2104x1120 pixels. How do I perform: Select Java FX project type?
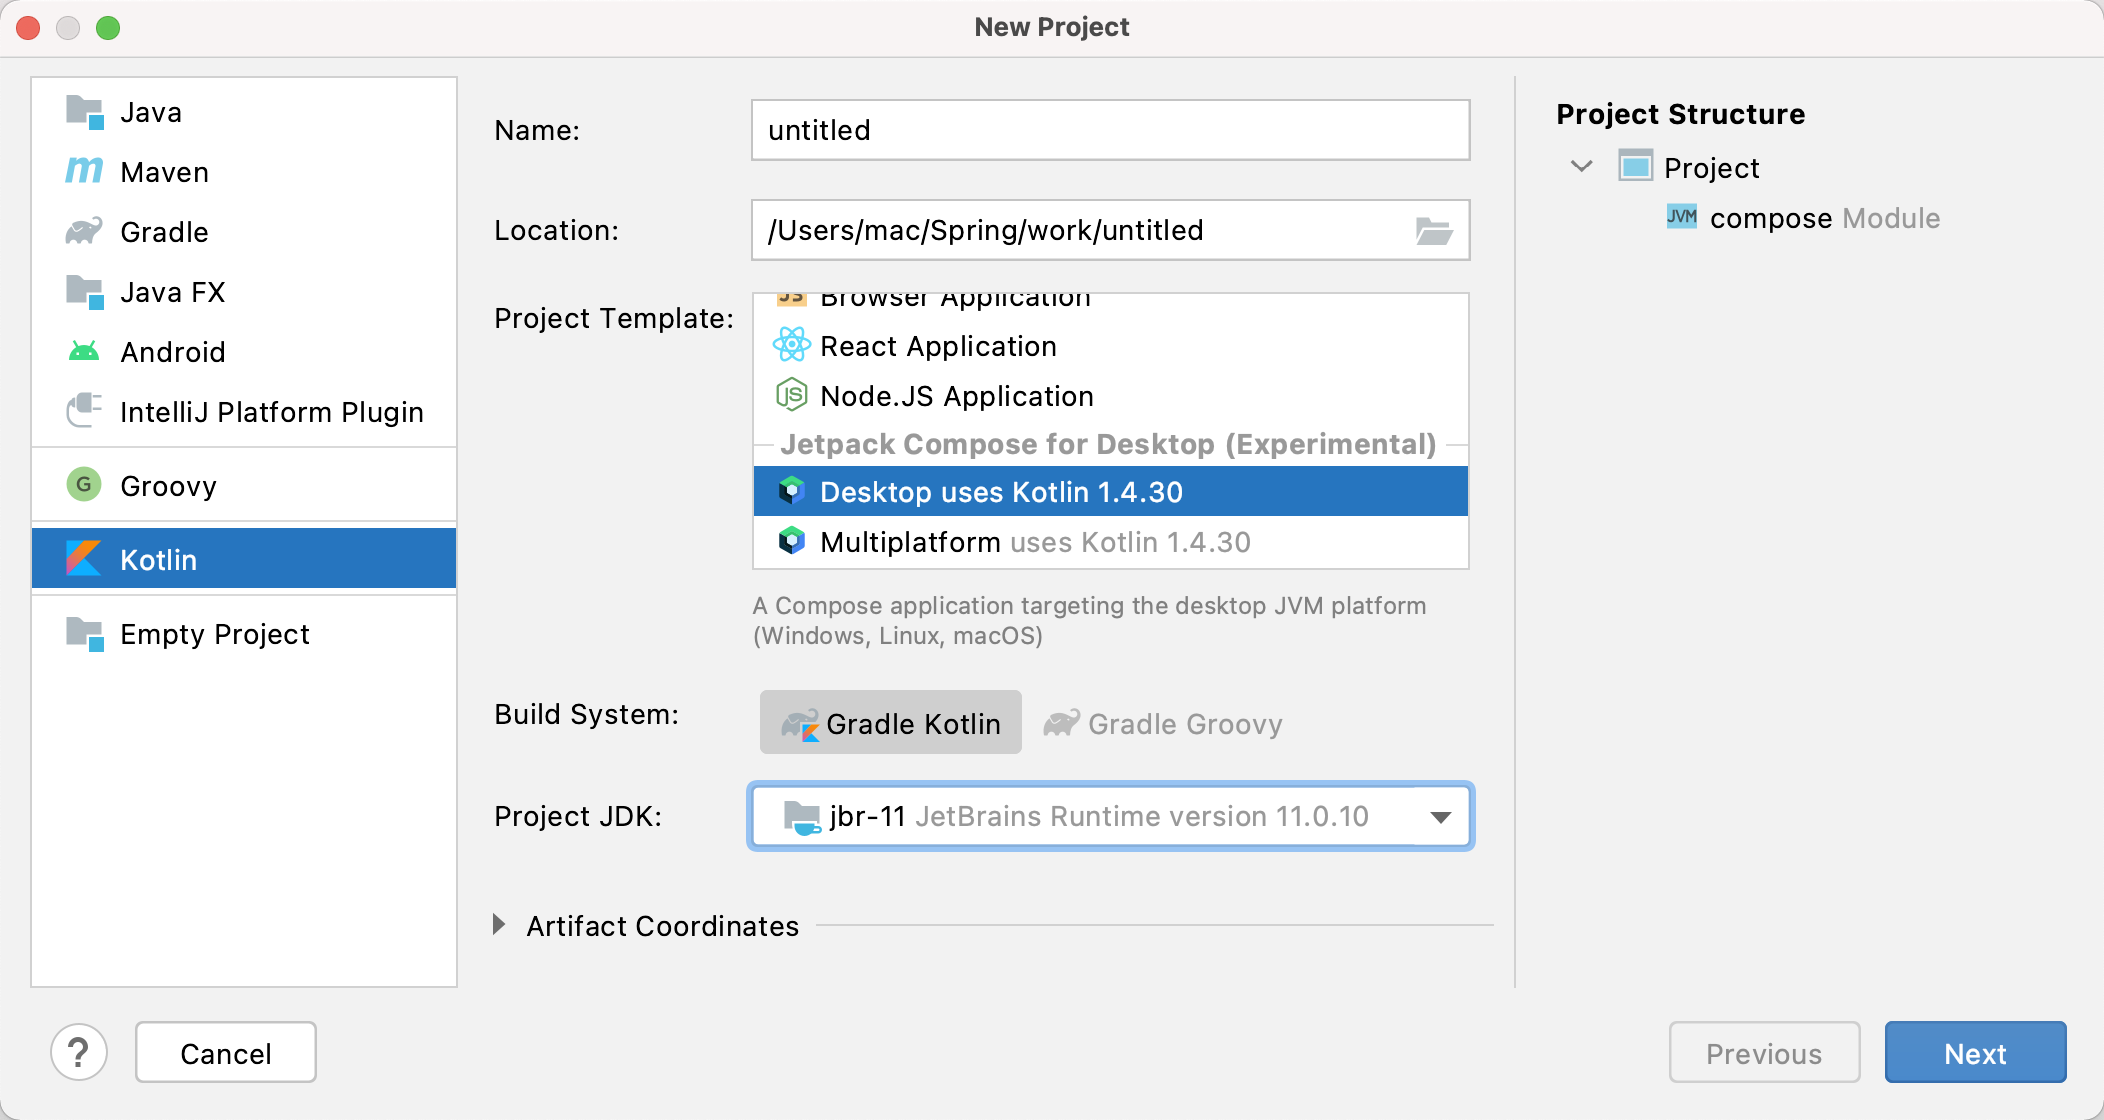172,292
